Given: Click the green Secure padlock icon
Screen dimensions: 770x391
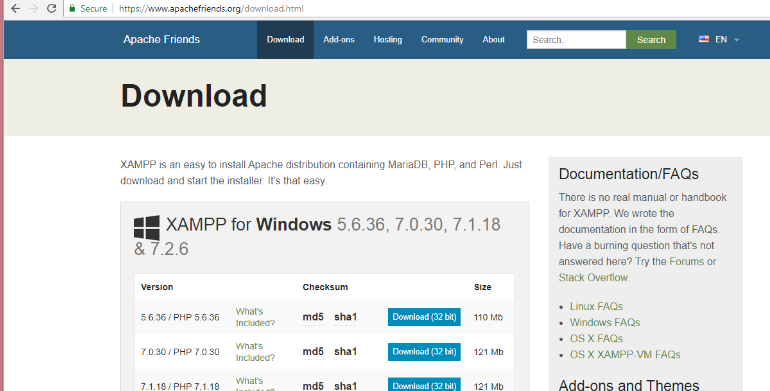Looking at the screenshot, I should point(72,8).
